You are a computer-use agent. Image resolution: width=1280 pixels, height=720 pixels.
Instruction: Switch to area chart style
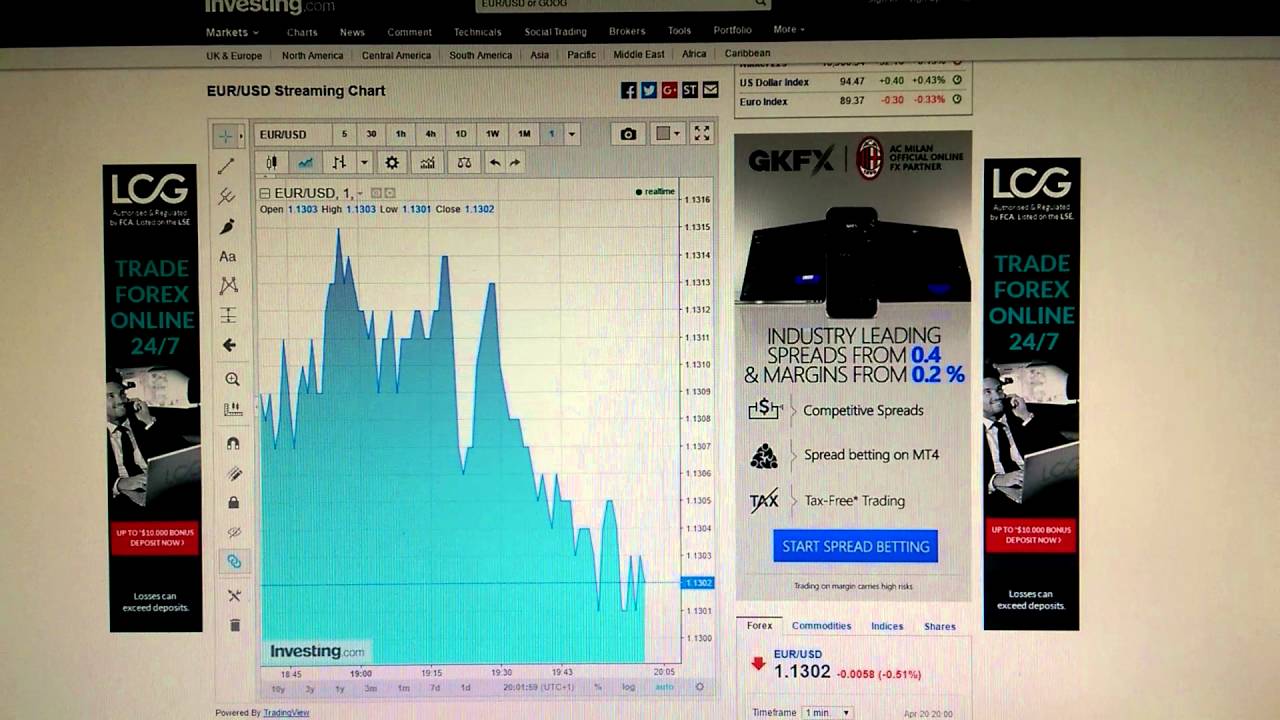pos(305,163)
